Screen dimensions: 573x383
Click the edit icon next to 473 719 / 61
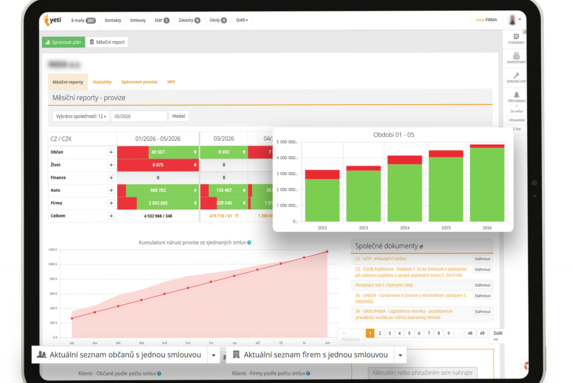coord(236,216)
